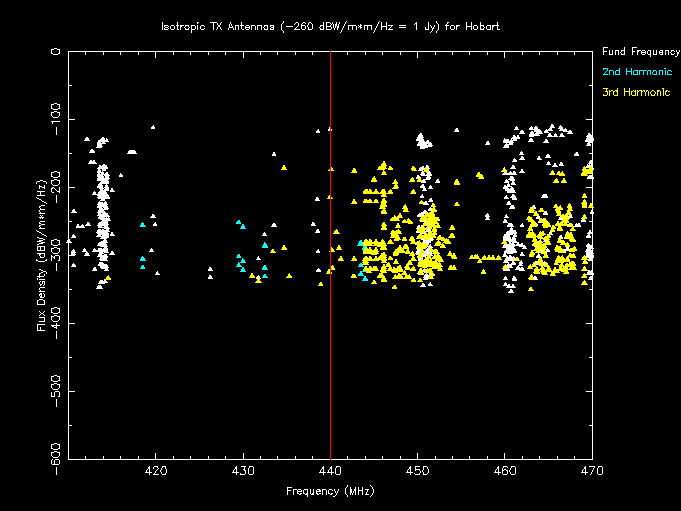Click the "Frequency (MHz)" x-axis label
The image size is (681, 511).
(x=330, y=491)
